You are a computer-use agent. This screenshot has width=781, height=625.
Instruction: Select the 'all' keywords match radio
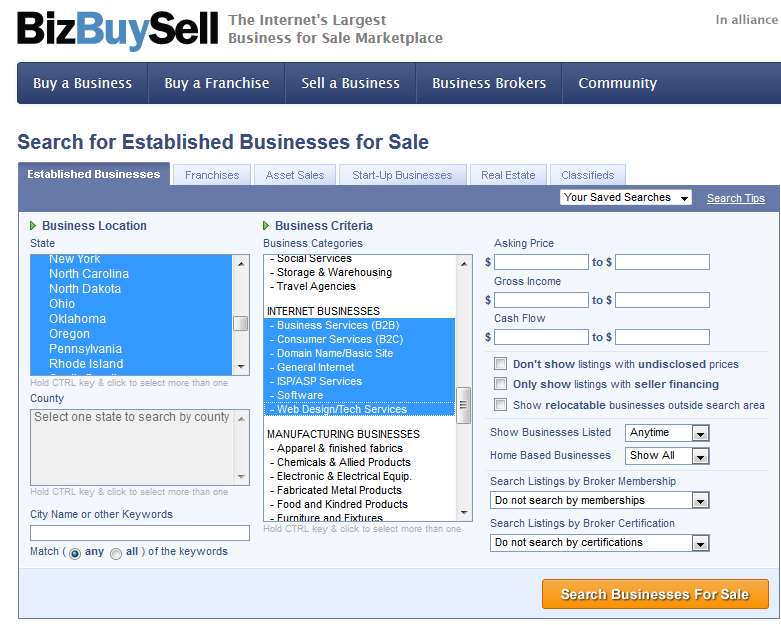pyautogui.click(x=116, y=553)
